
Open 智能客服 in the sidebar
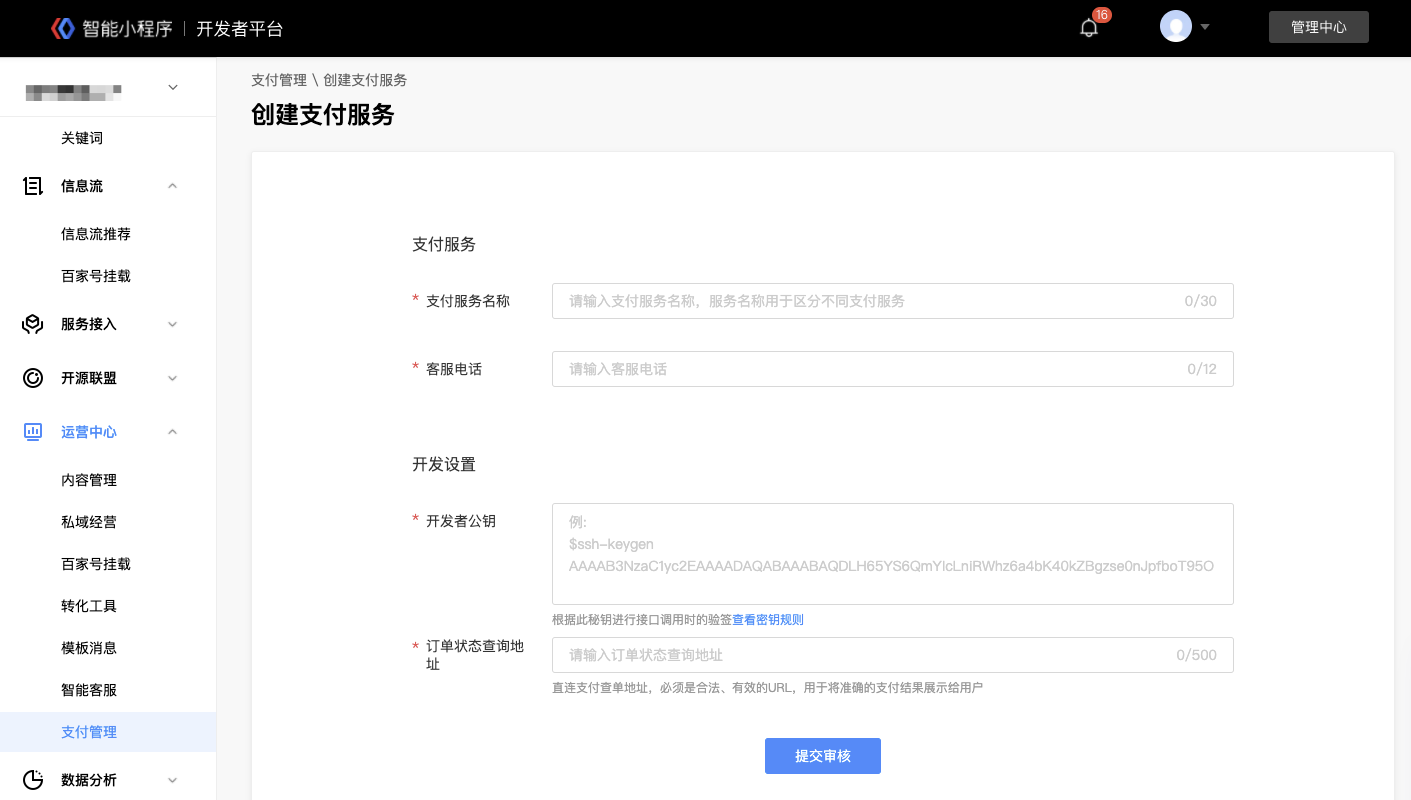click(x=89, y=690)
